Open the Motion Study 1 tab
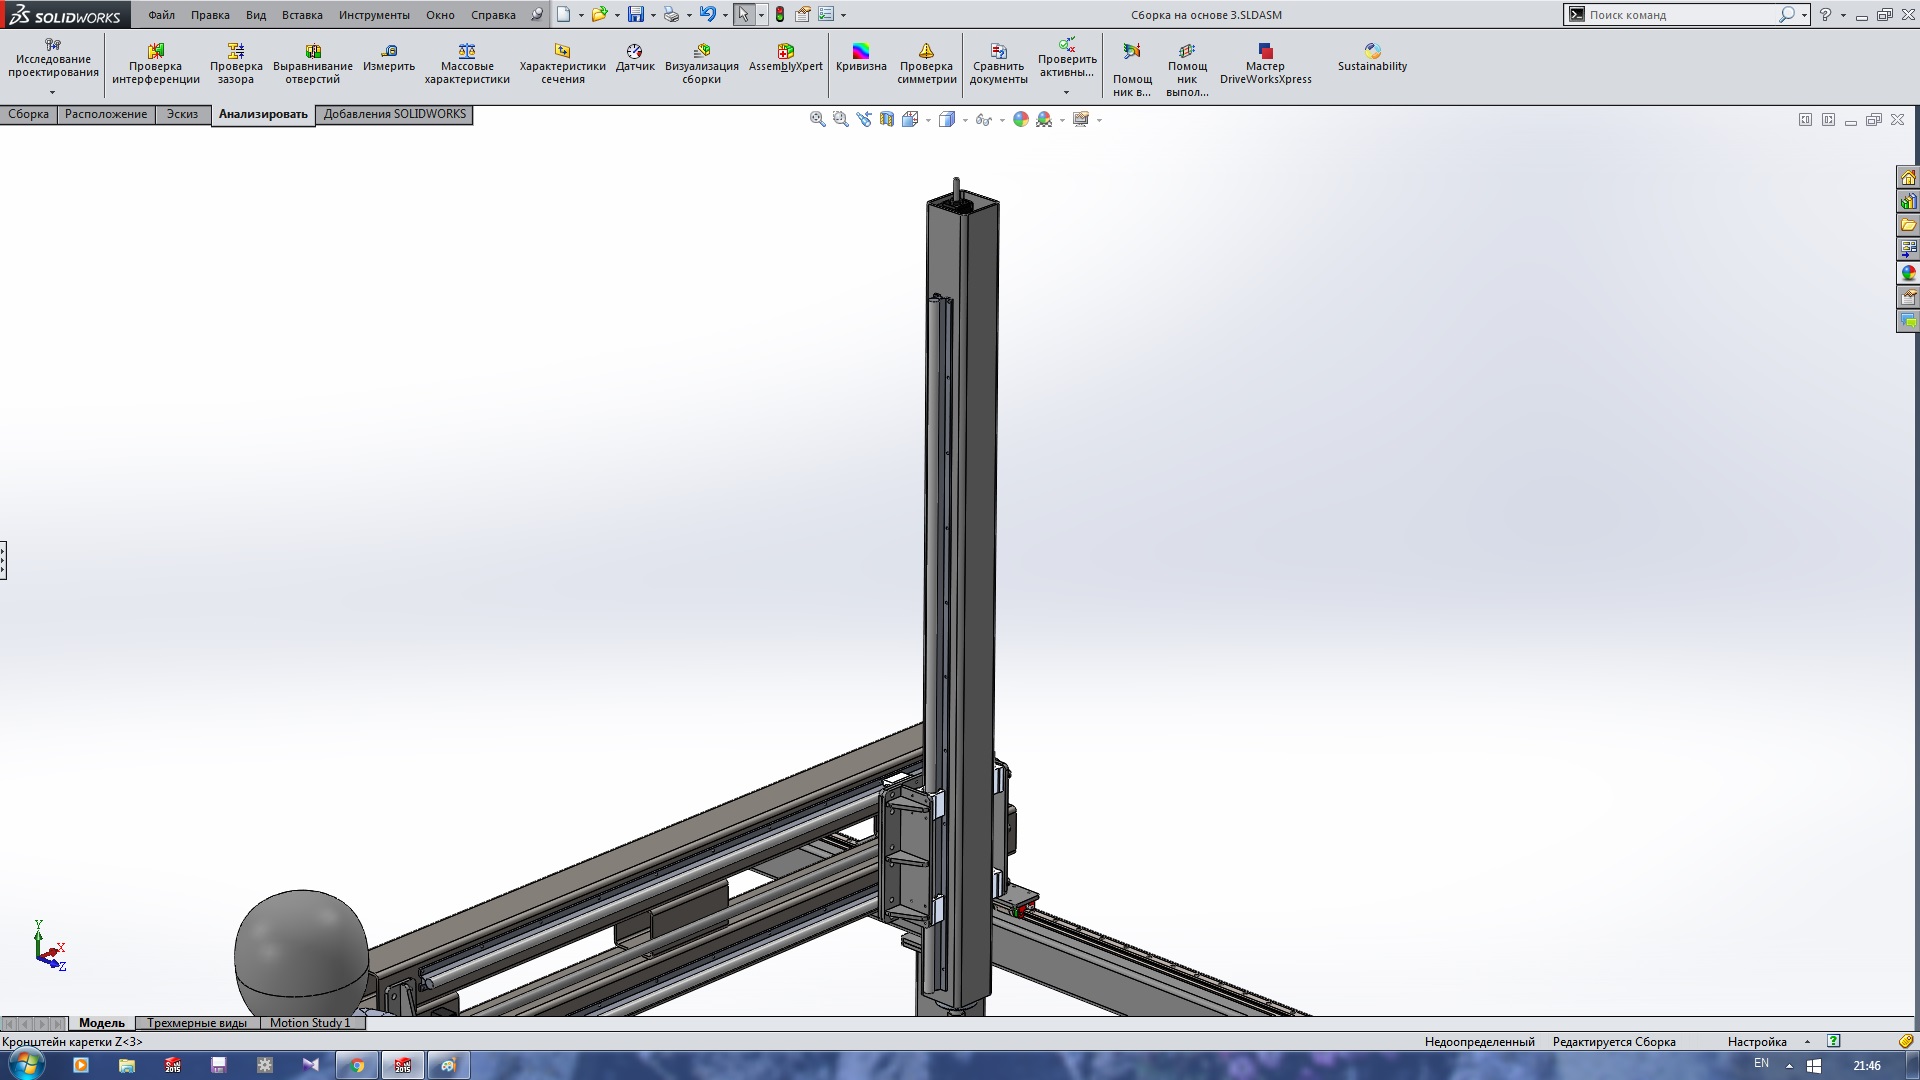The width and height of the screenshot is (1920, 1080). (x=310, y=1023)
